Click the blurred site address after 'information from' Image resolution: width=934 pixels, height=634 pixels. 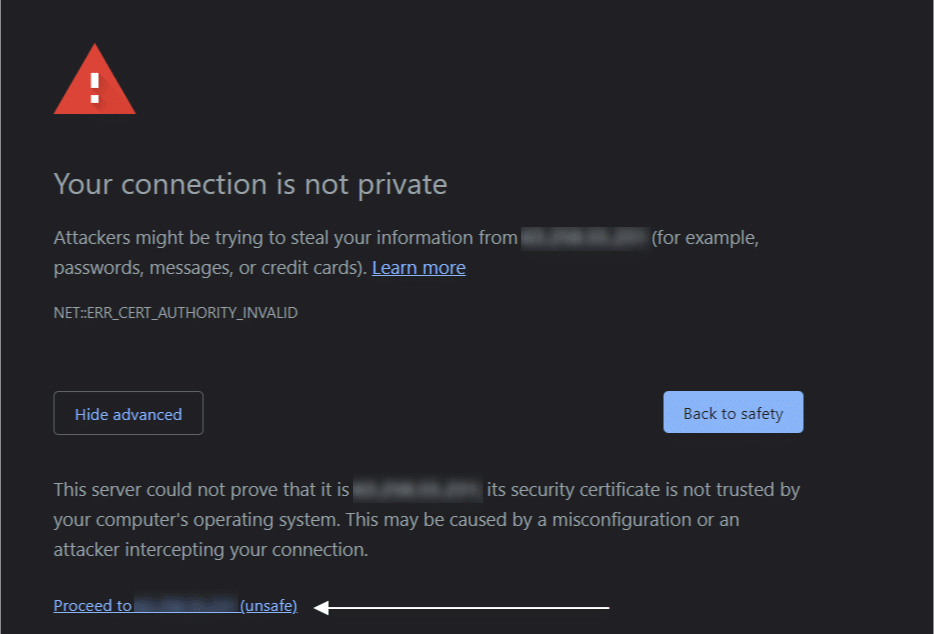coord(584,238)
